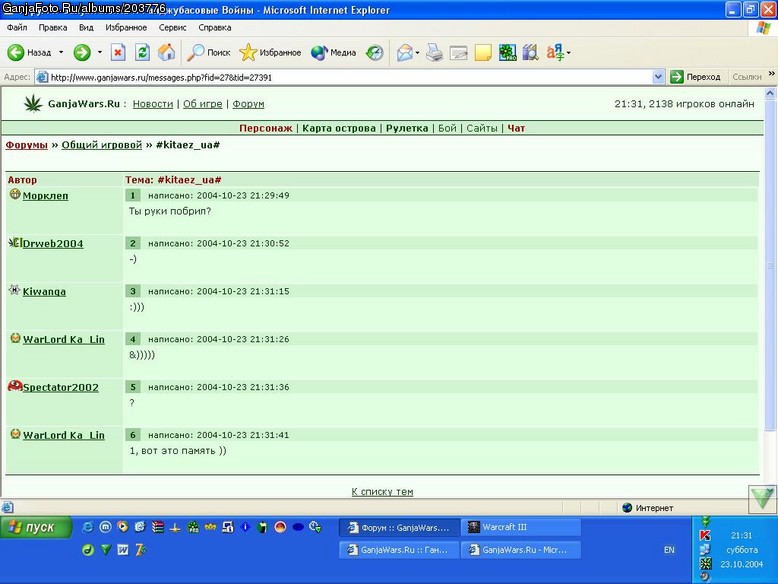This screenshot has height=584, width=778.
Task: Click the icon next to Kiwanga
Action: click(x=14, y=290)
